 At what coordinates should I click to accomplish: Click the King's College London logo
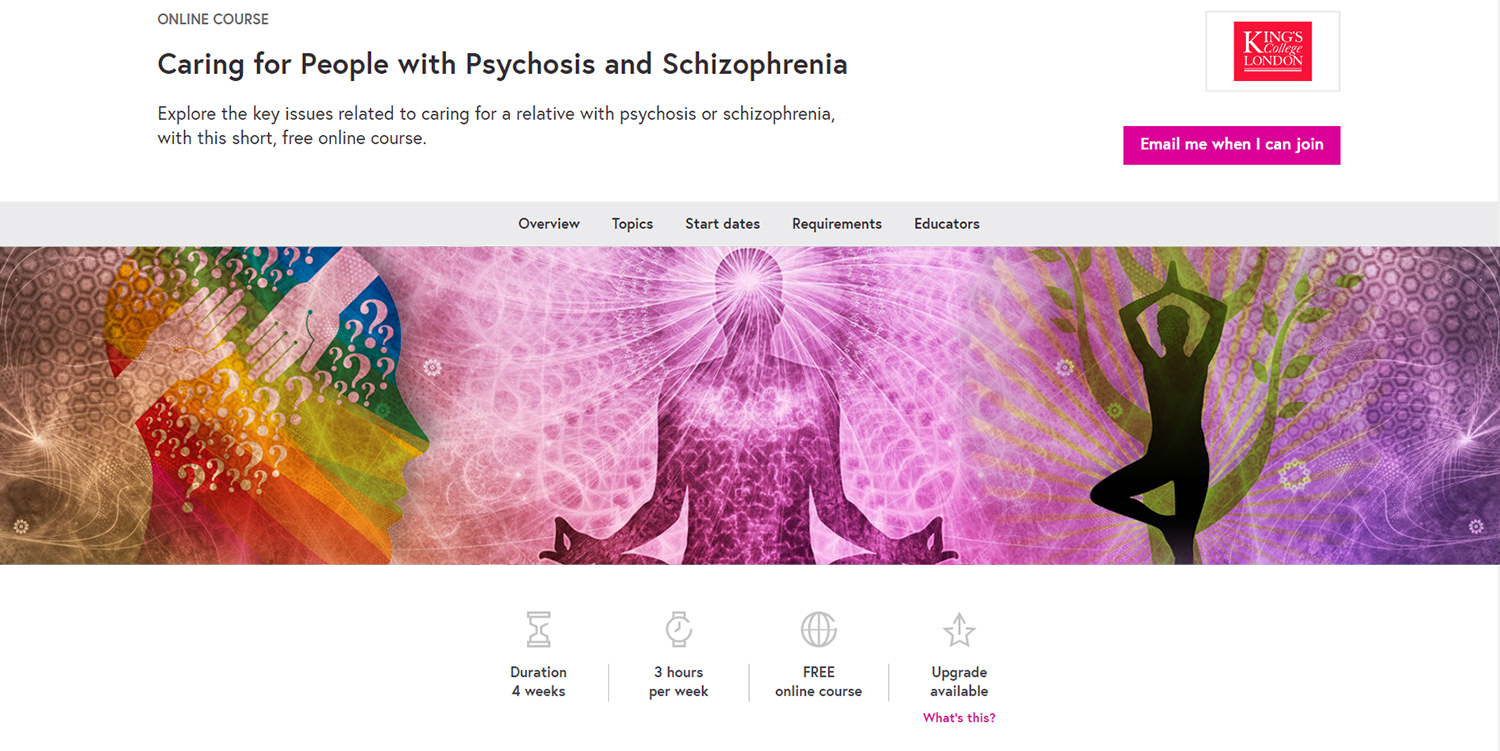[x=1272, y=51]
